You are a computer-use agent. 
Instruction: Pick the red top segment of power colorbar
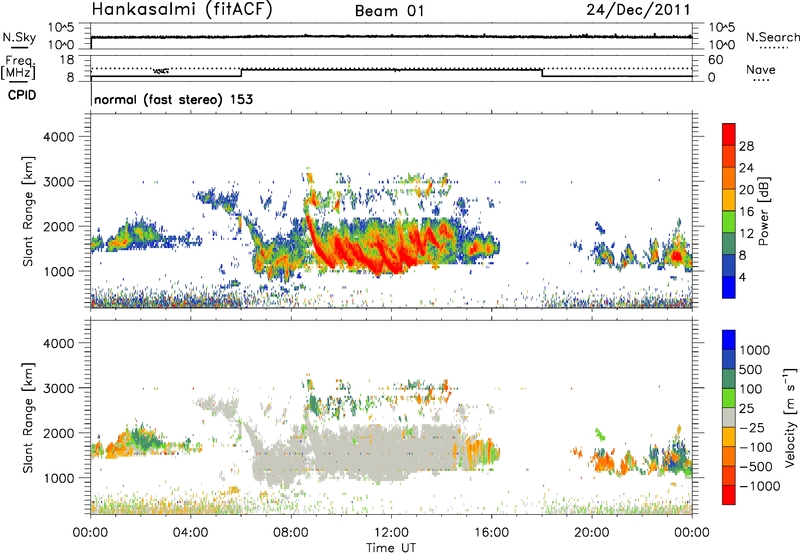[729, 134]
